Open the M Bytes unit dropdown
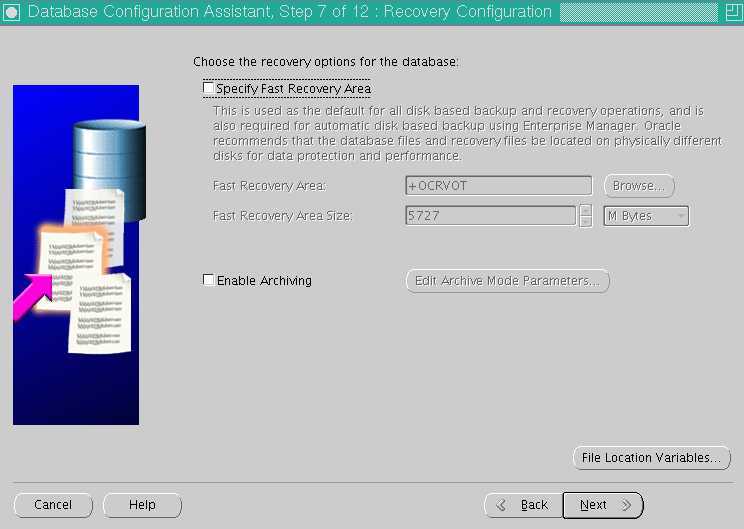744x529 pixels. point(646,216)
